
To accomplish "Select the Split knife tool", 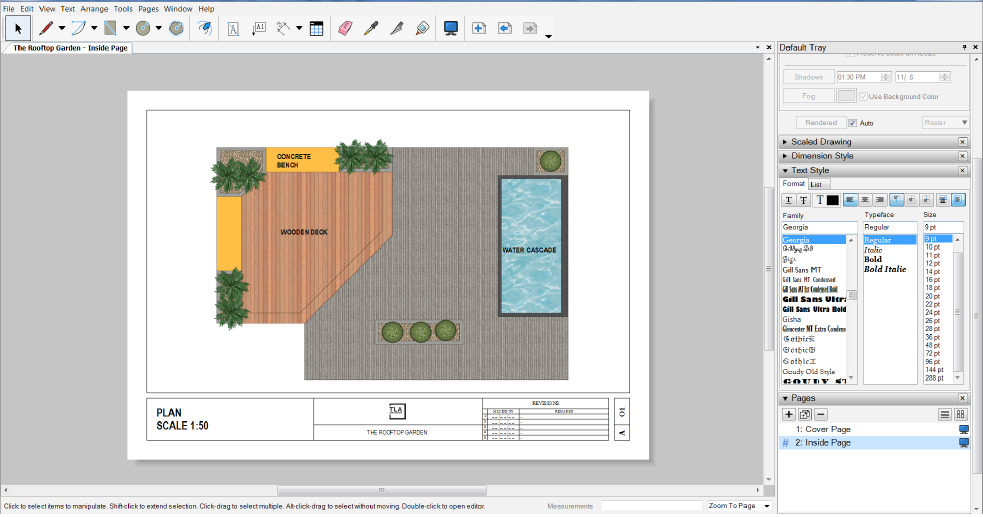I will [397, 28].
